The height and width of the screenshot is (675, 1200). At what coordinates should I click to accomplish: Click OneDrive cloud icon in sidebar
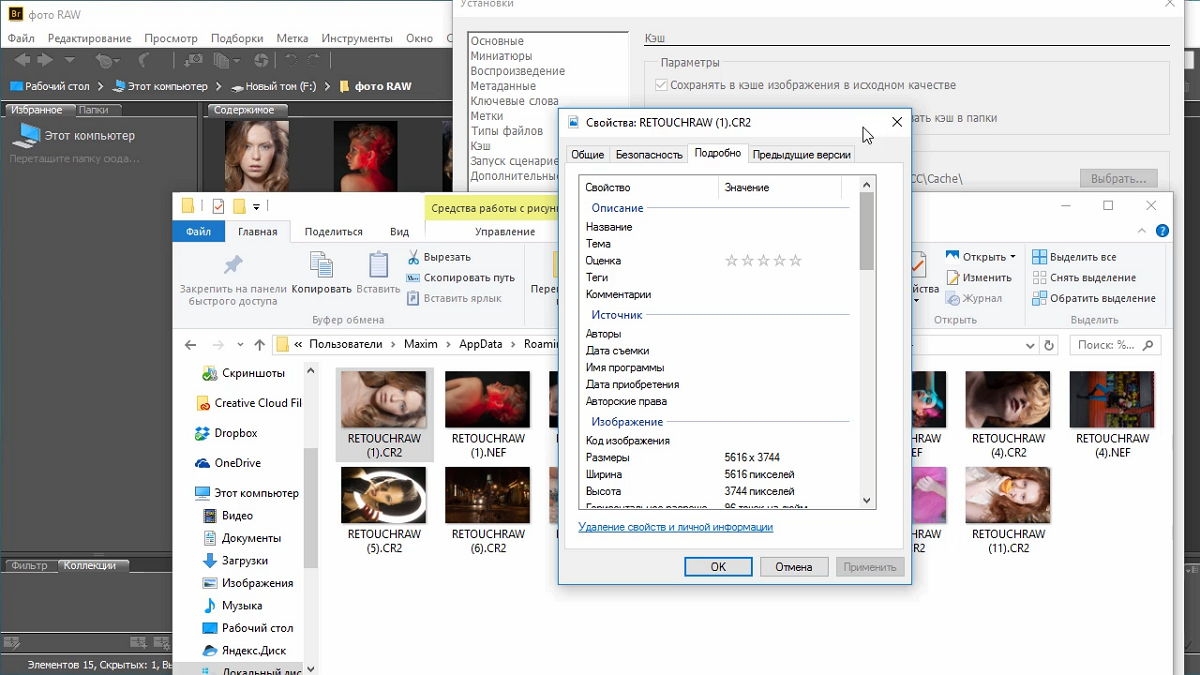[x=204, y=463]
